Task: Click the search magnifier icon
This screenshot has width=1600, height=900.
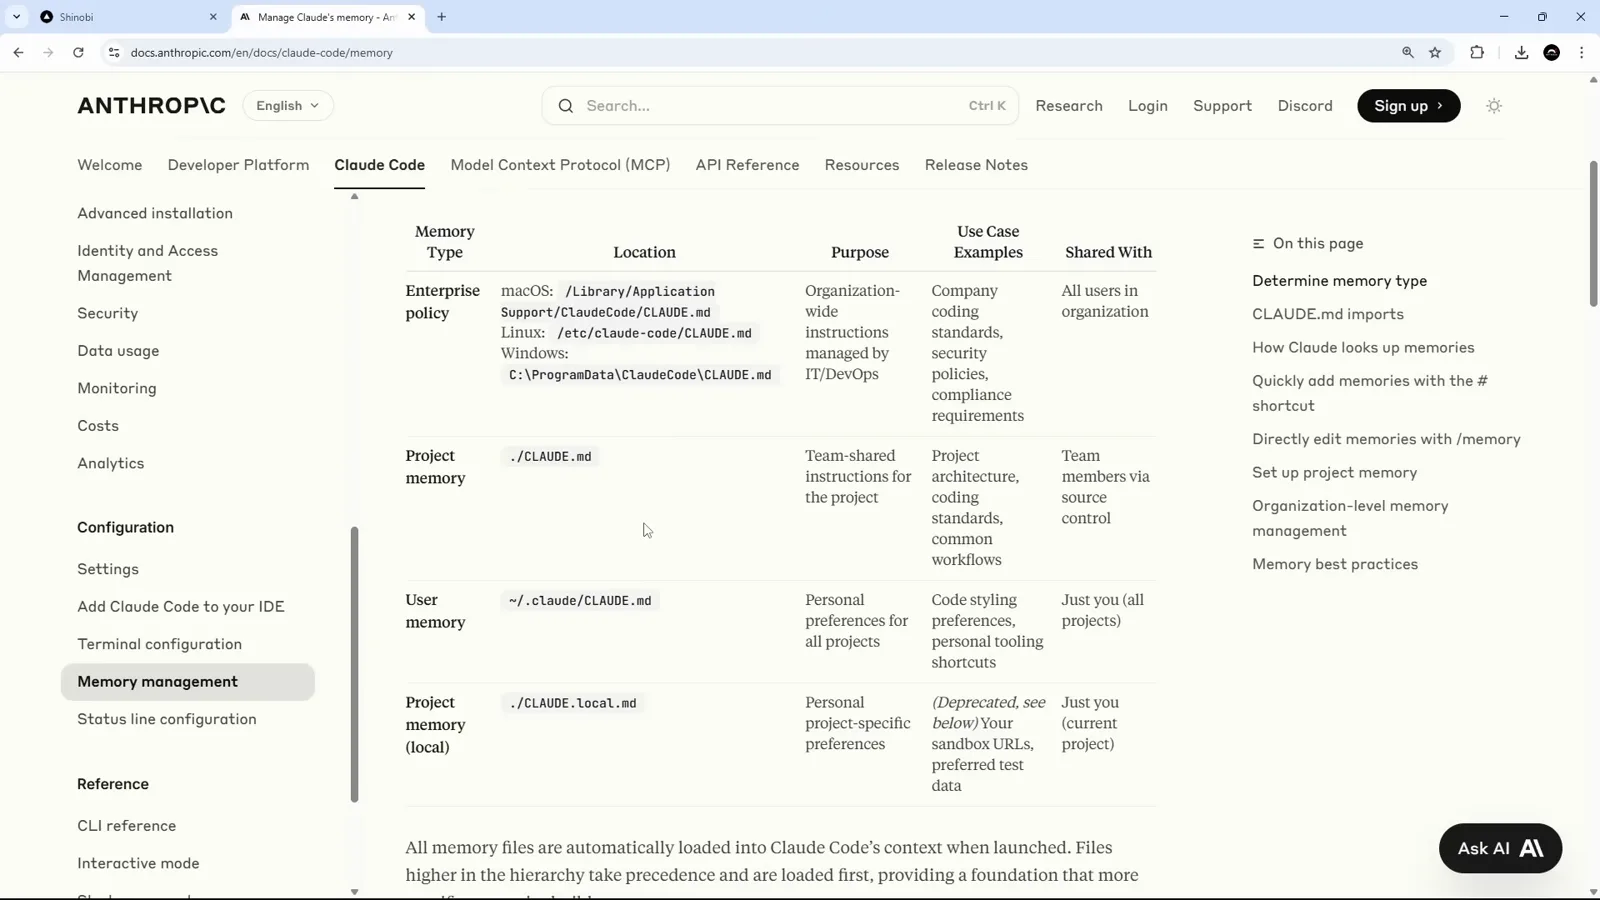Action: (x=566, y=105)
